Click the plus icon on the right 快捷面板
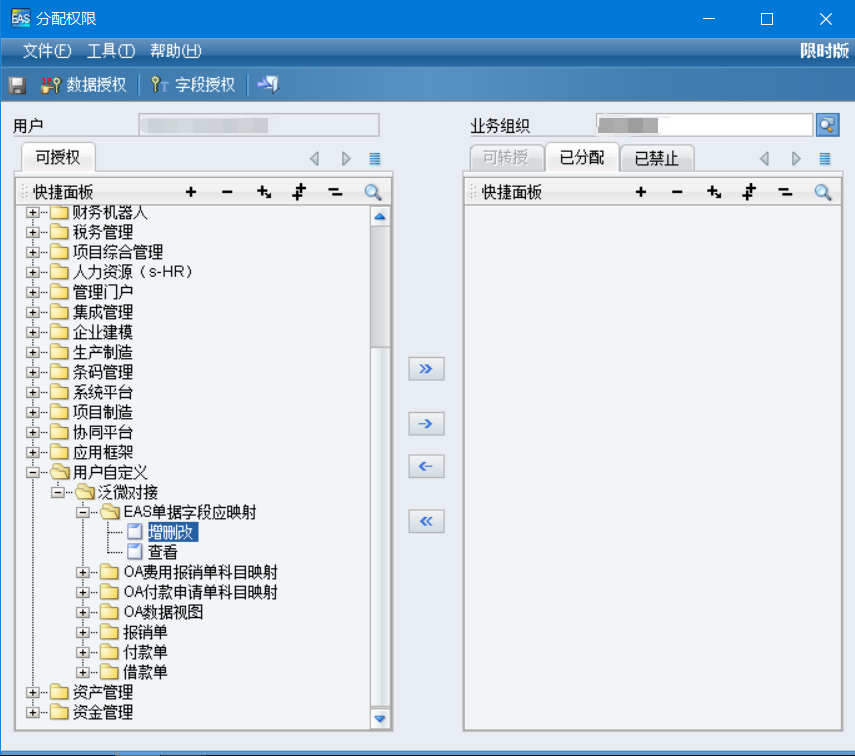 point(641,190)
